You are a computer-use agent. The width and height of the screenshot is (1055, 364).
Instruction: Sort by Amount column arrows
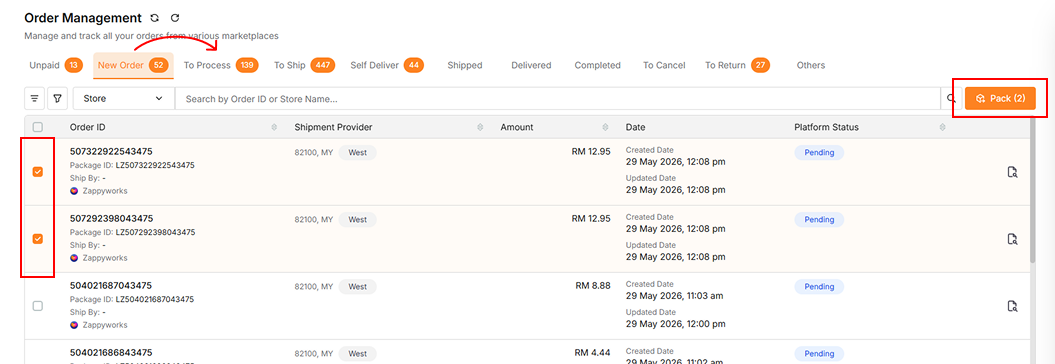606,127
